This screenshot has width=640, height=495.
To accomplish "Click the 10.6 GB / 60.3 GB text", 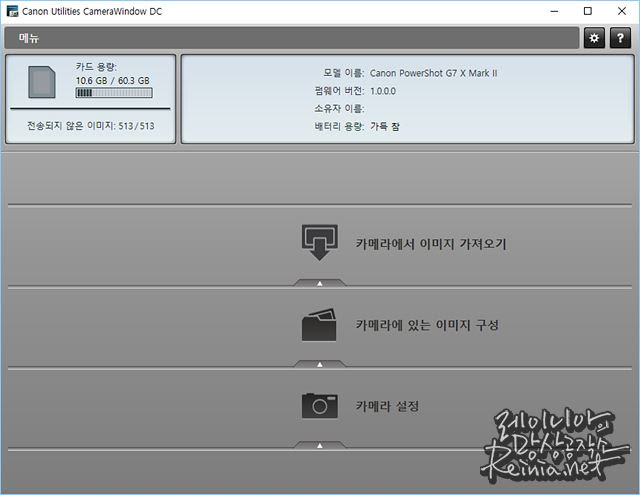I will coord(113,80).
